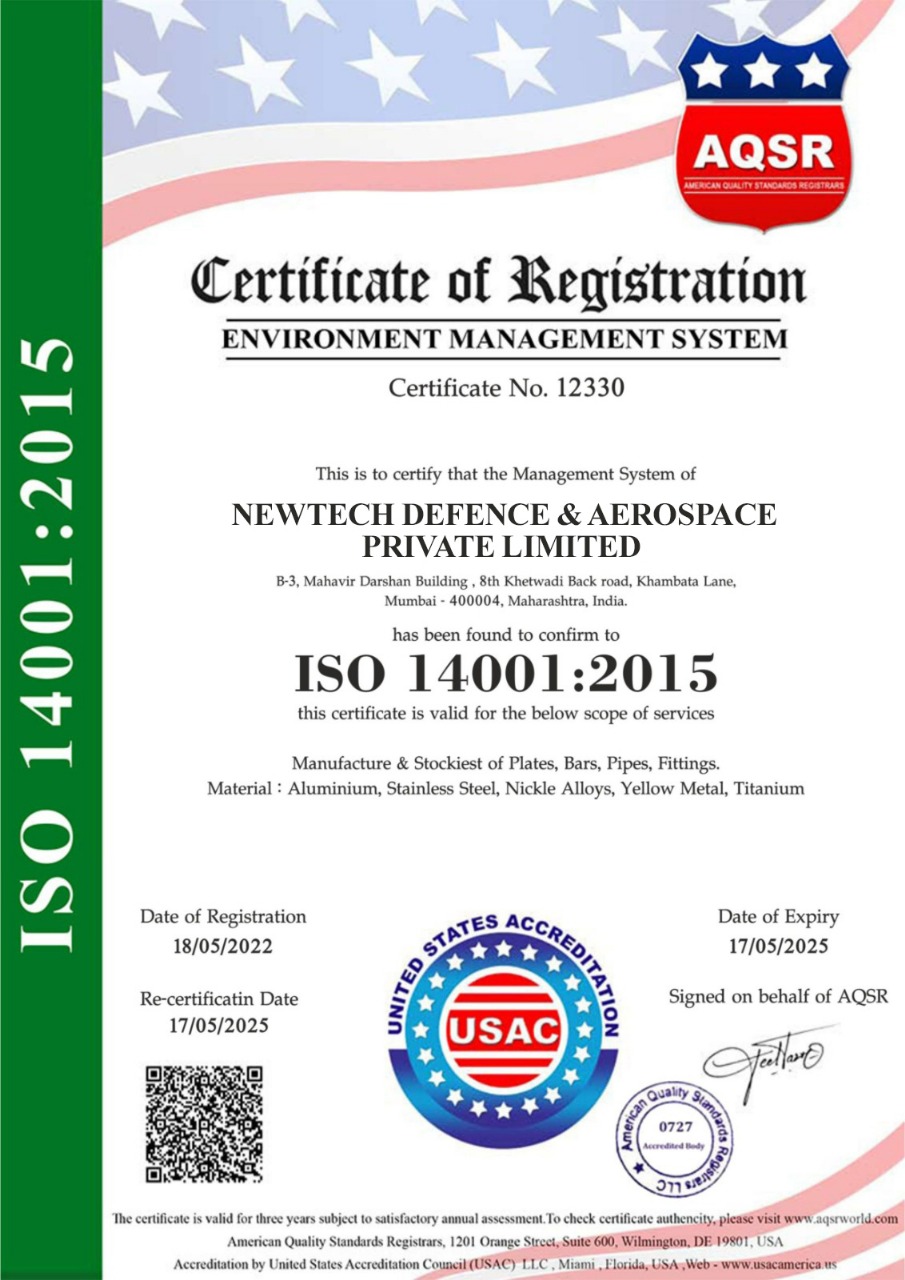
Task: Click 'this certificate is valid for the below scope'
Action: [x=506, y=714]
